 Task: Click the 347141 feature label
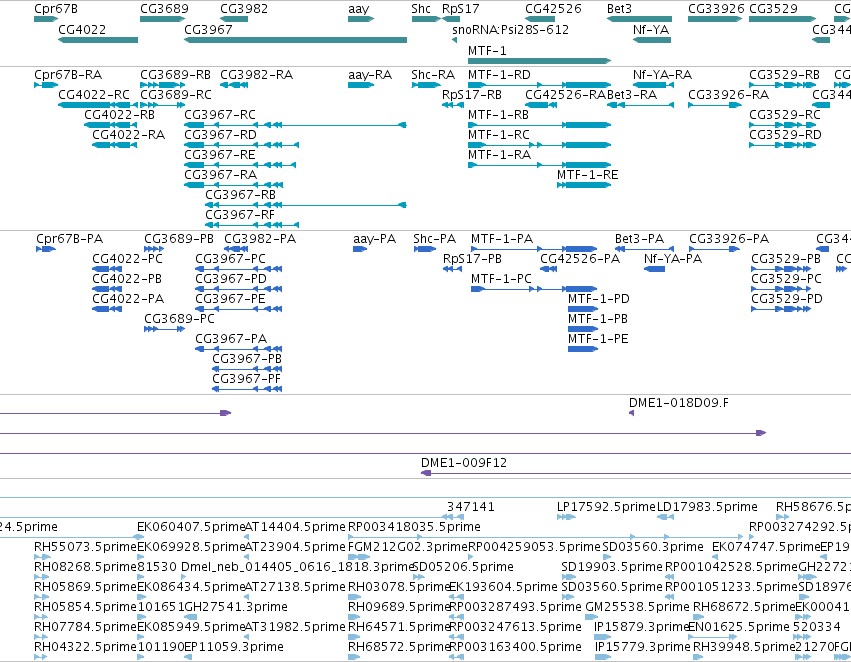(x=471, y=507)
